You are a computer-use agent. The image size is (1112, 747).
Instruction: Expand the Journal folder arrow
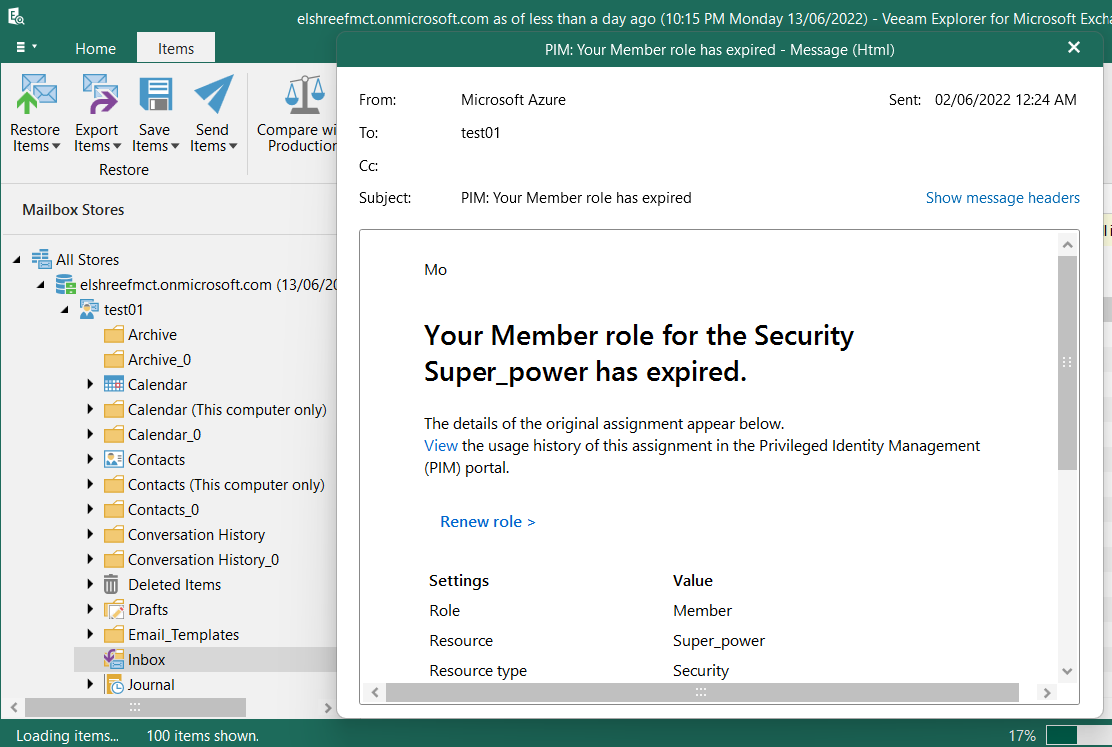coord(90,684)
